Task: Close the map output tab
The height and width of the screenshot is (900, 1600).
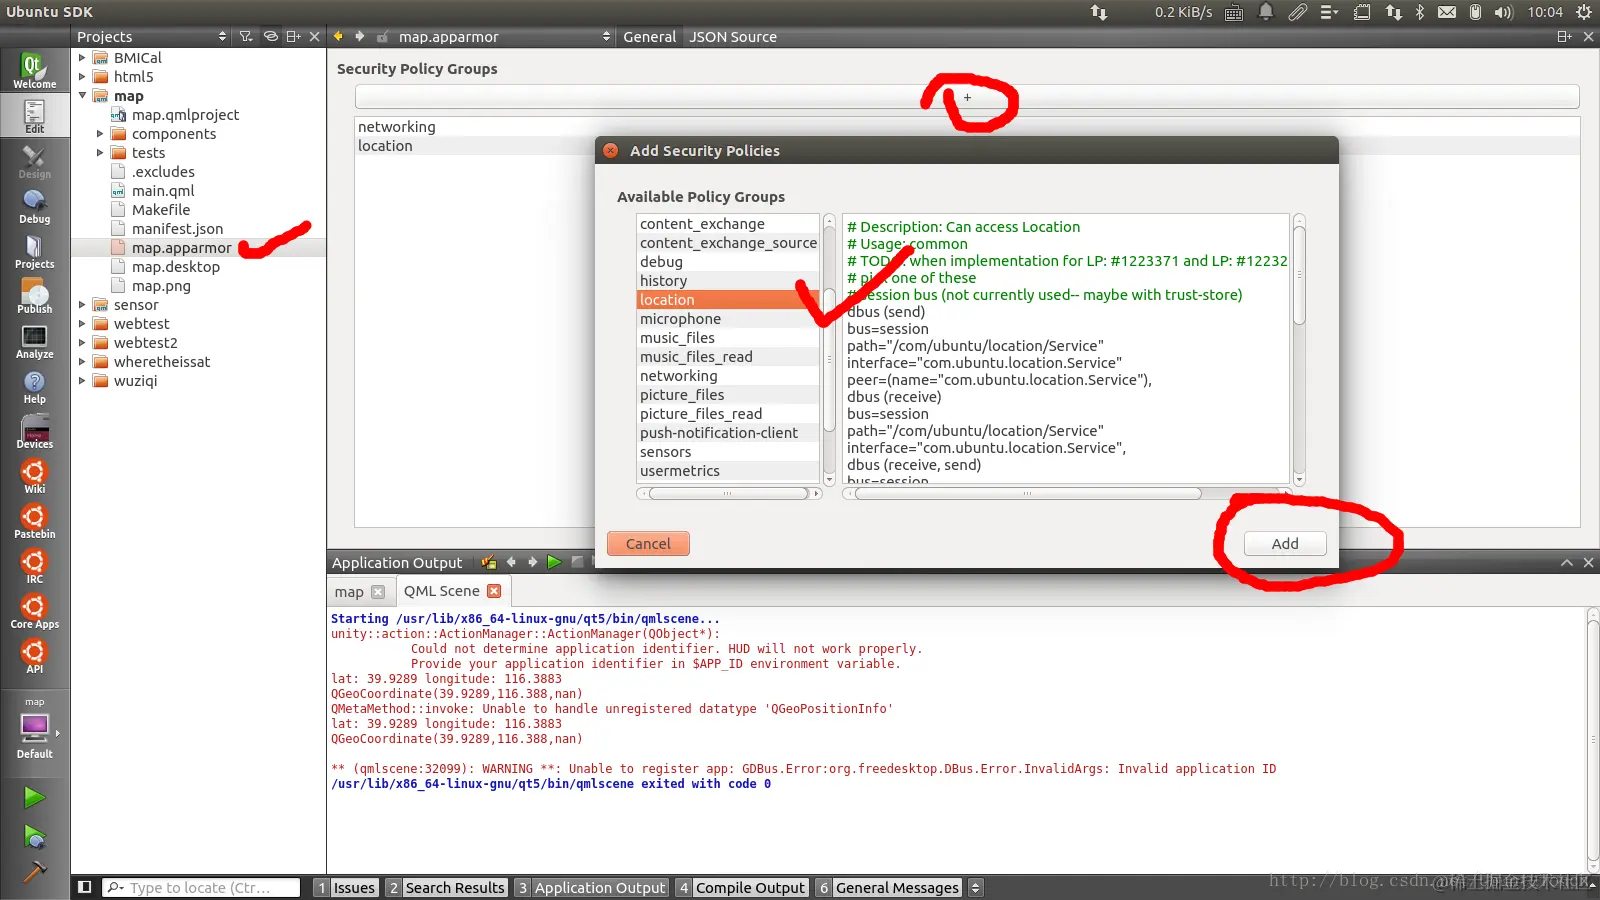Action: [x=378, y=592]
